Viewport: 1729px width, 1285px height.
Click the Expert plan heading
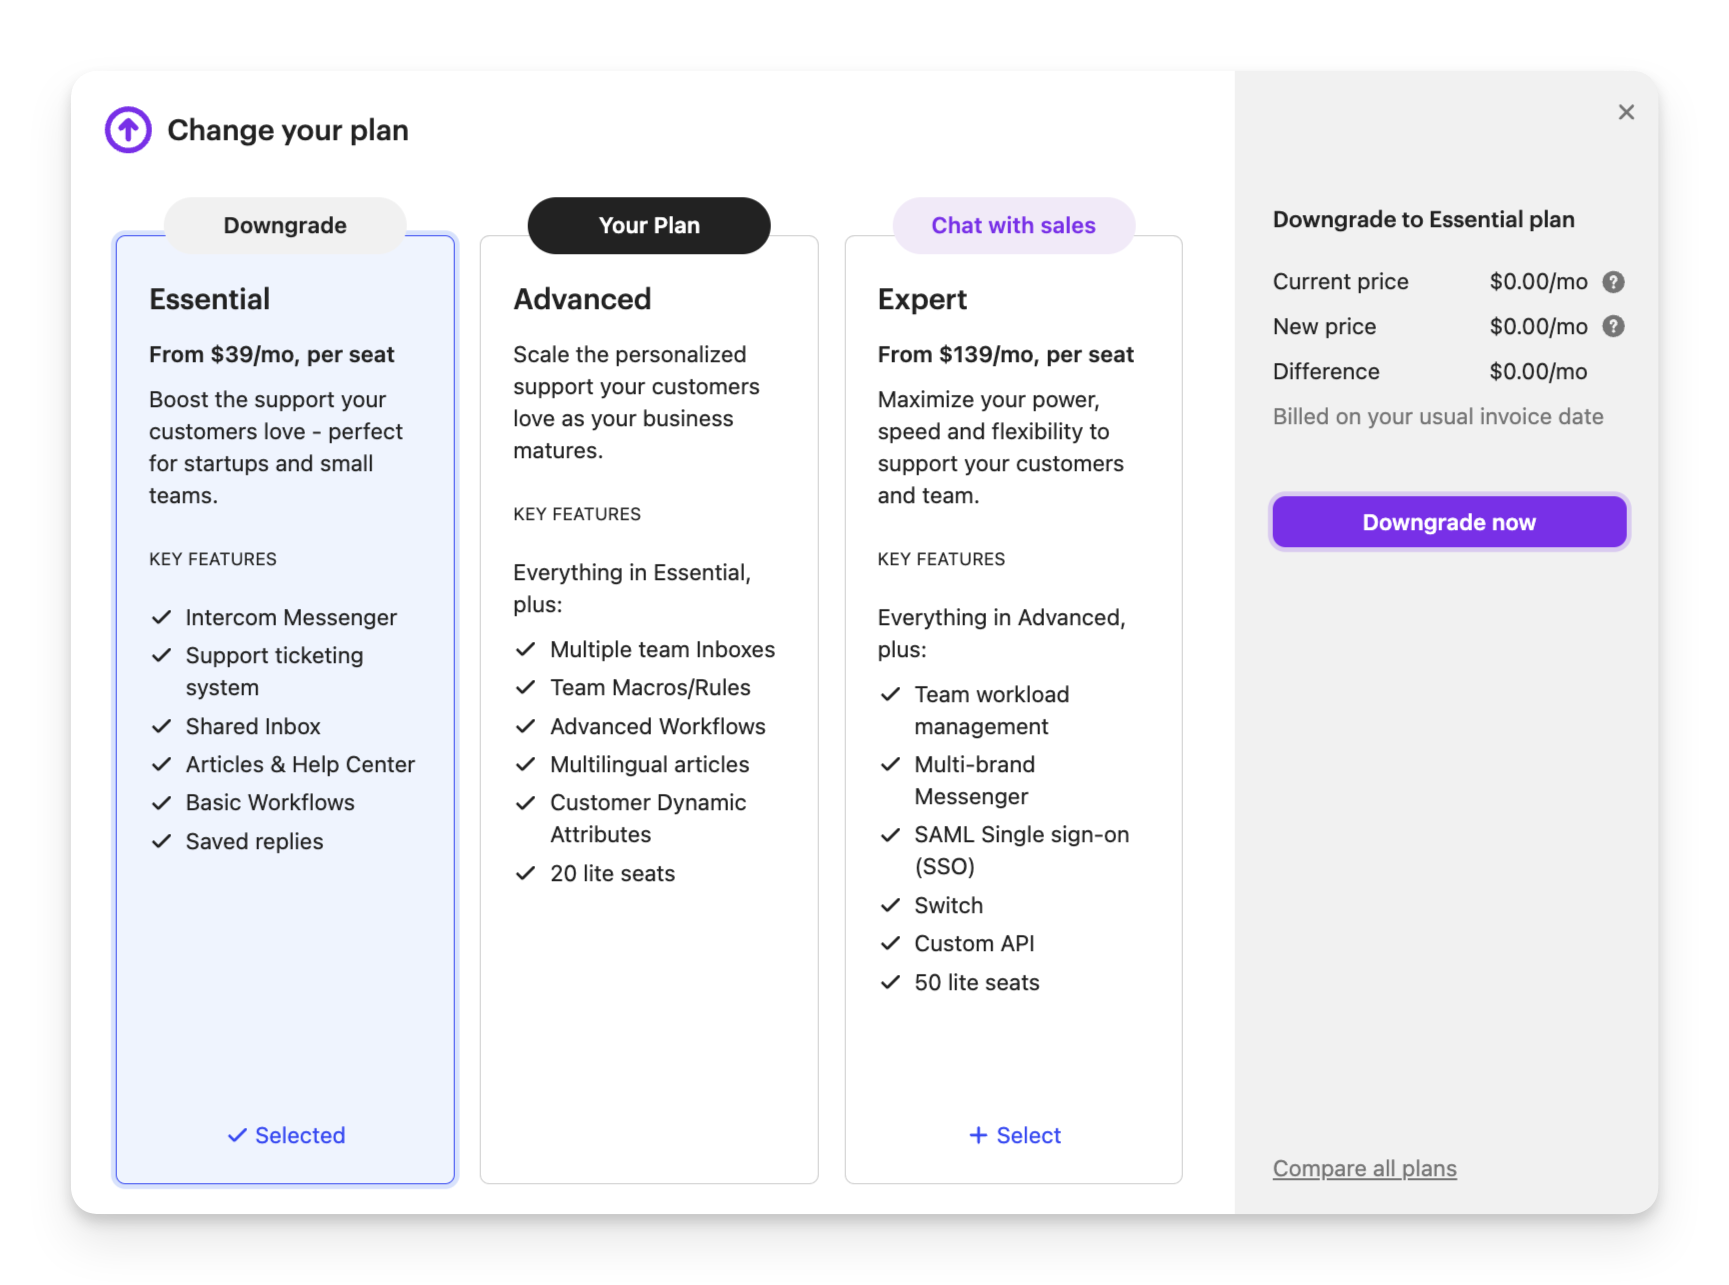[x=922, y=299]
